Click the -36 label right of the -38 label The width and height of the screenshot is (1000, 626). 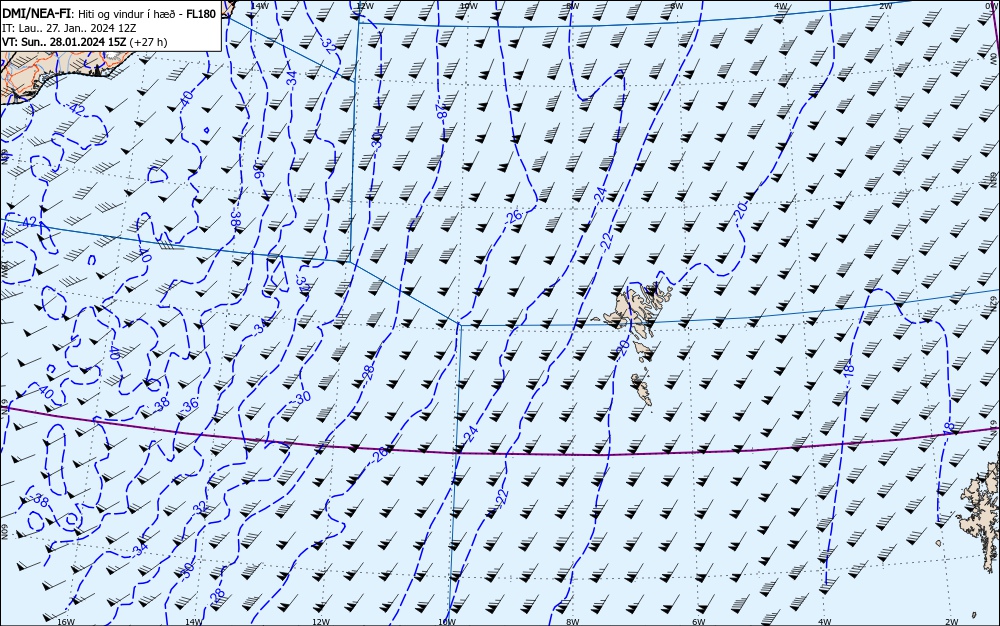[x=189, y=404]
